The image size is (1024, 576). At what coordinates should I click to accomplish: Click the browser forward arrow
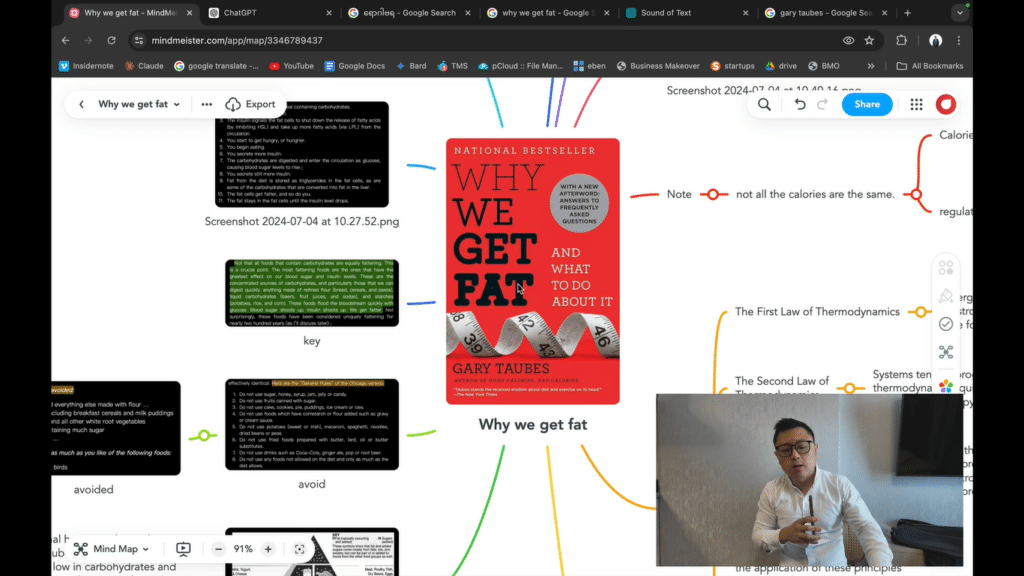pos(88,40)
